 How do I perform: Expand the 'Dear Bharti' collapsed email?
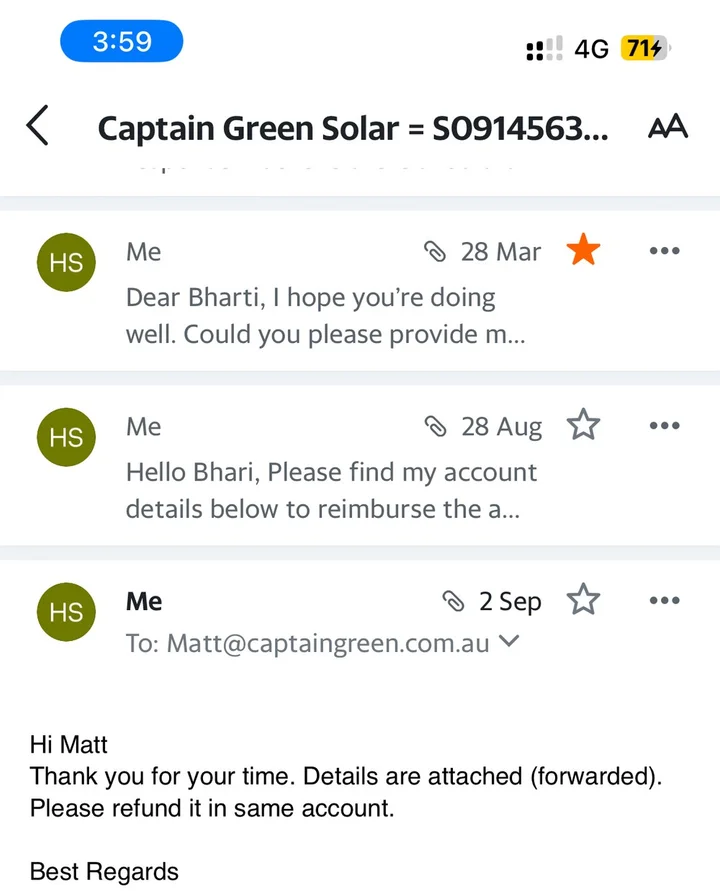pos(360,290)
